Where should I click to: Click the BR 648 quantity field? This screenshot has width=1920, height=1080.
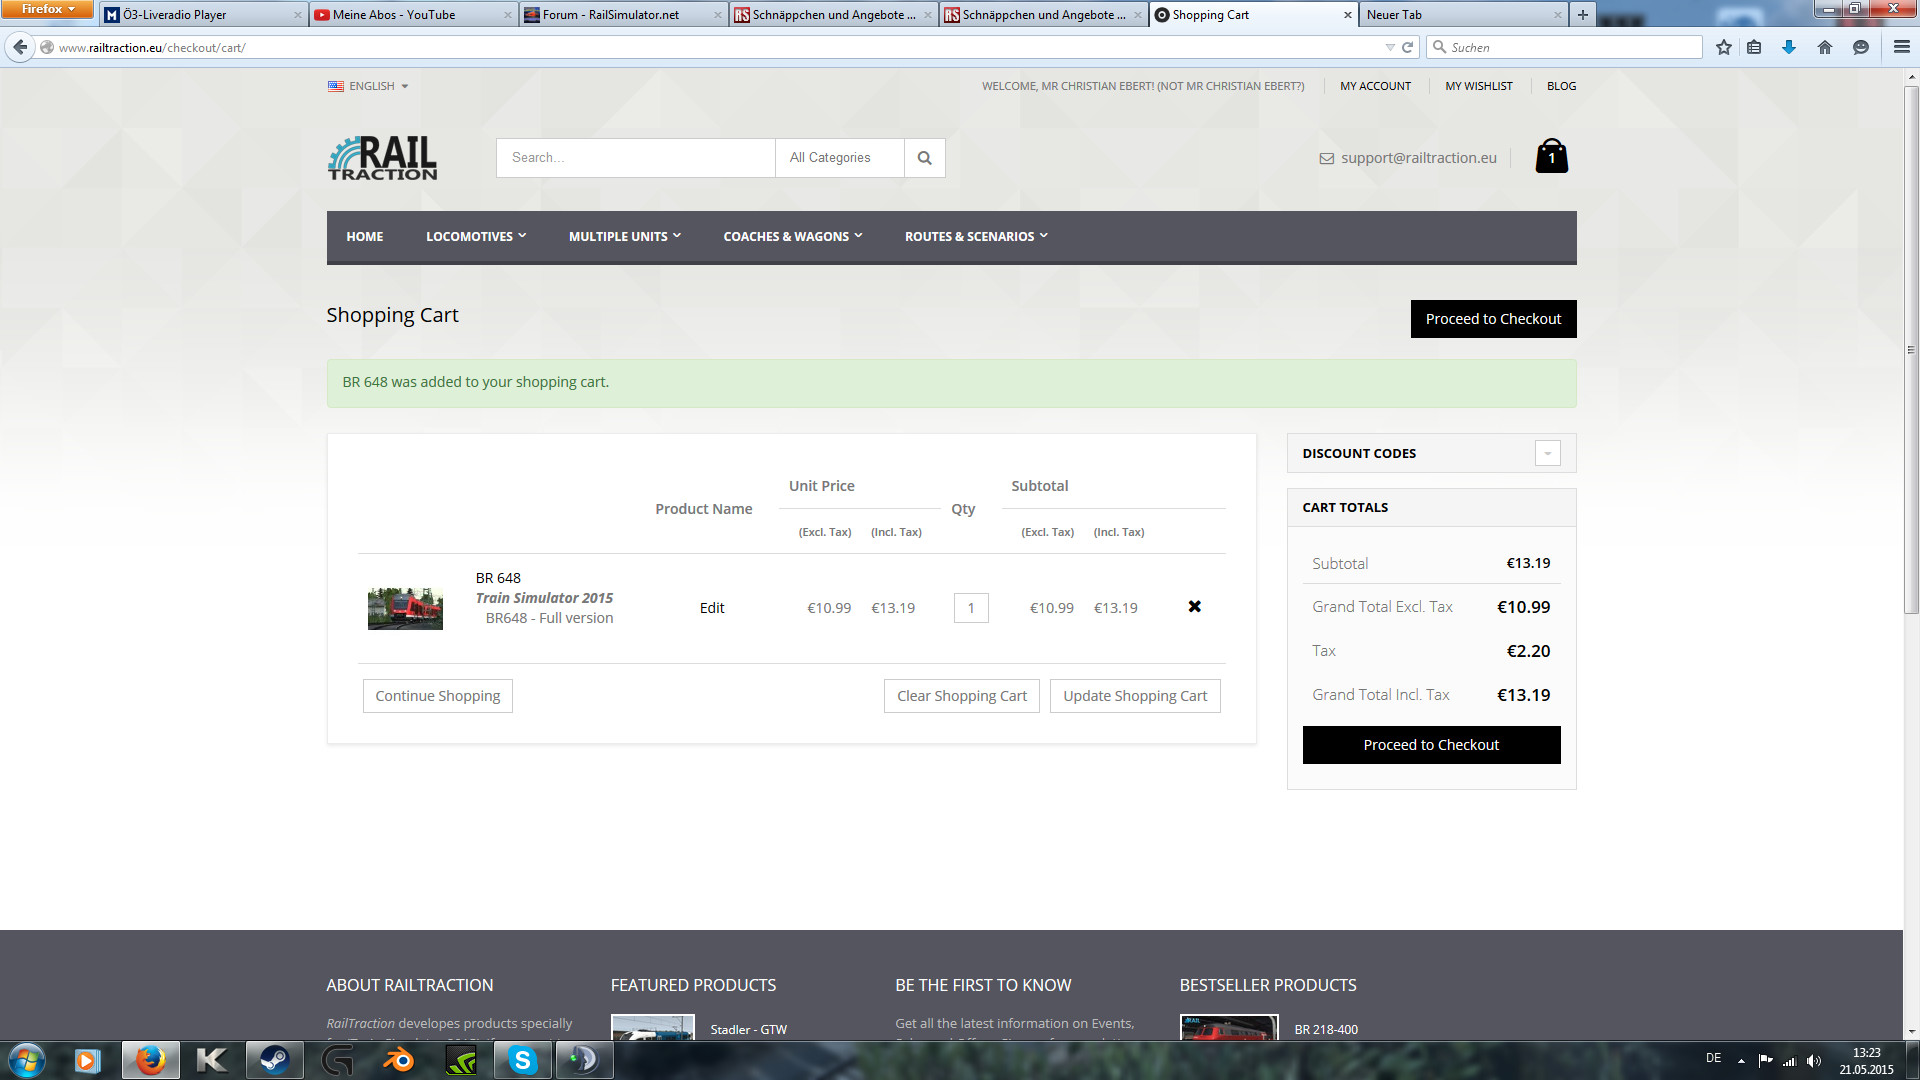coord(970,608)
